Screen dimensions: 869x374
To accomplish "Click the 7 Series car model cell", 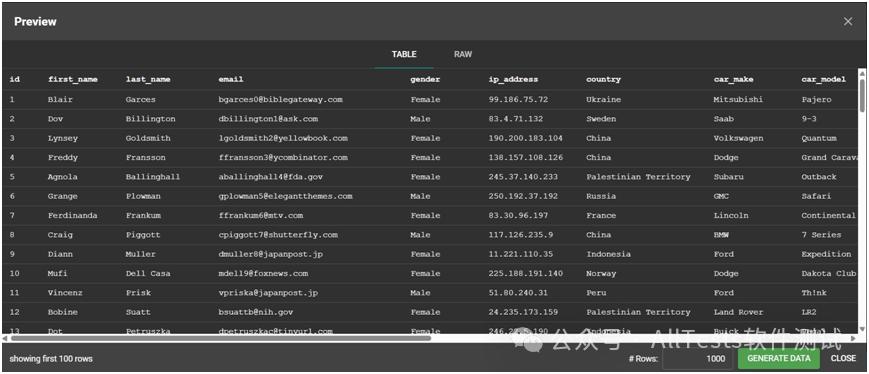I will pyautogui.click(x=821, y=235).
